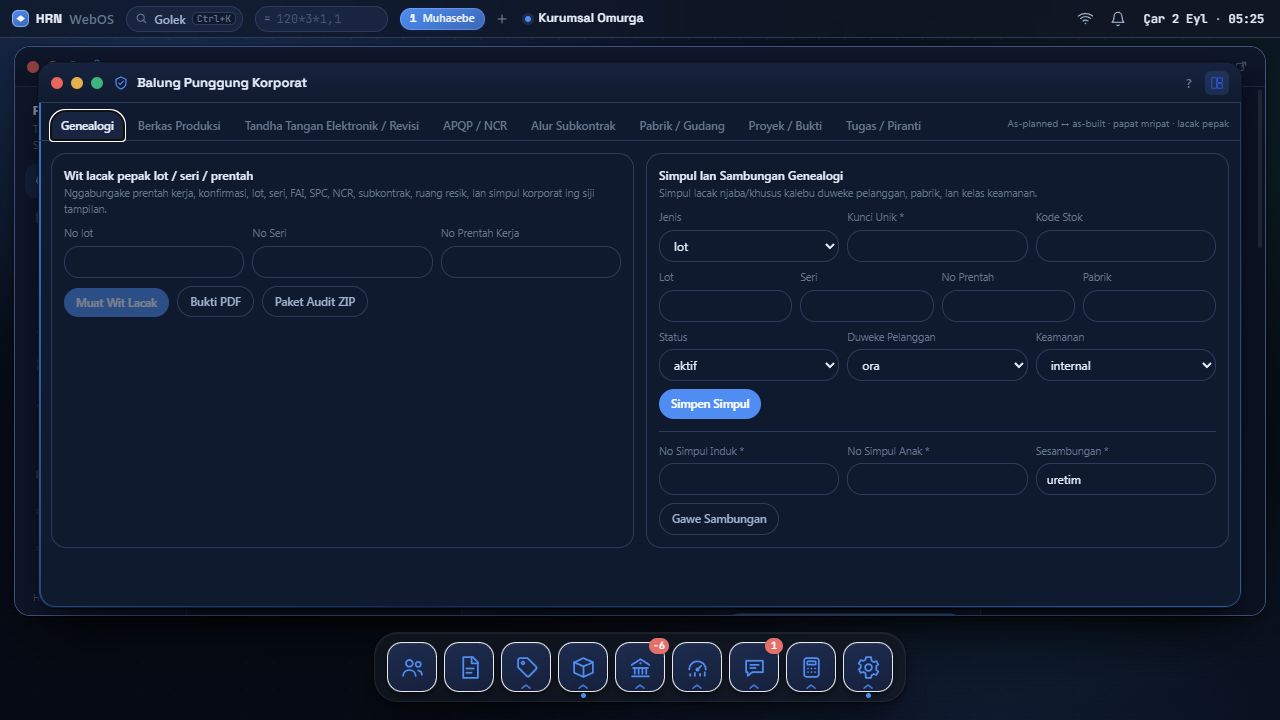Focus the No Lot input field
1280x720 pixels.
[x=154, y=262]
